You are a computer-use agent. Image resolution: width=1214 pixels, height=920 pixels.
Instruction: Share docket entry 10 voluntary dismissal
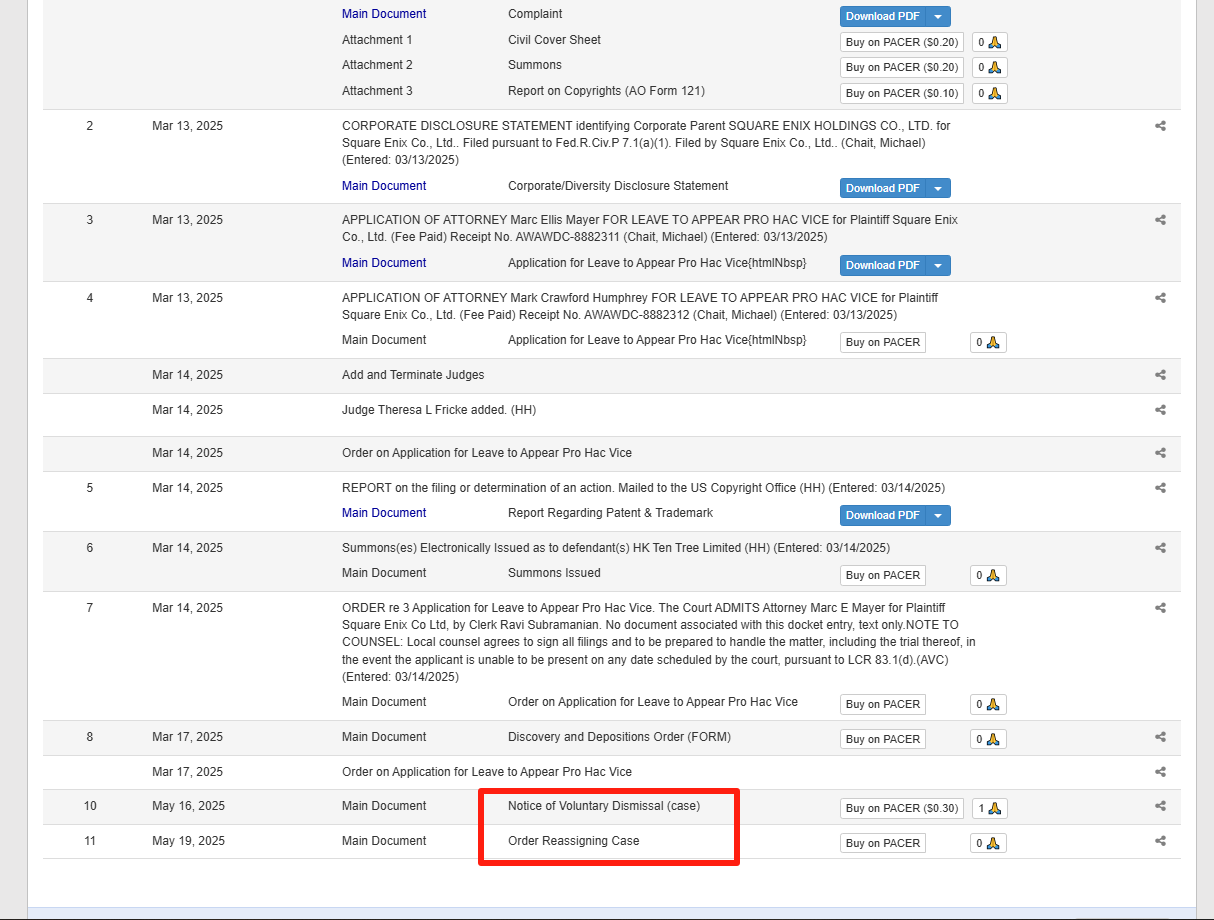[1160, 806]
